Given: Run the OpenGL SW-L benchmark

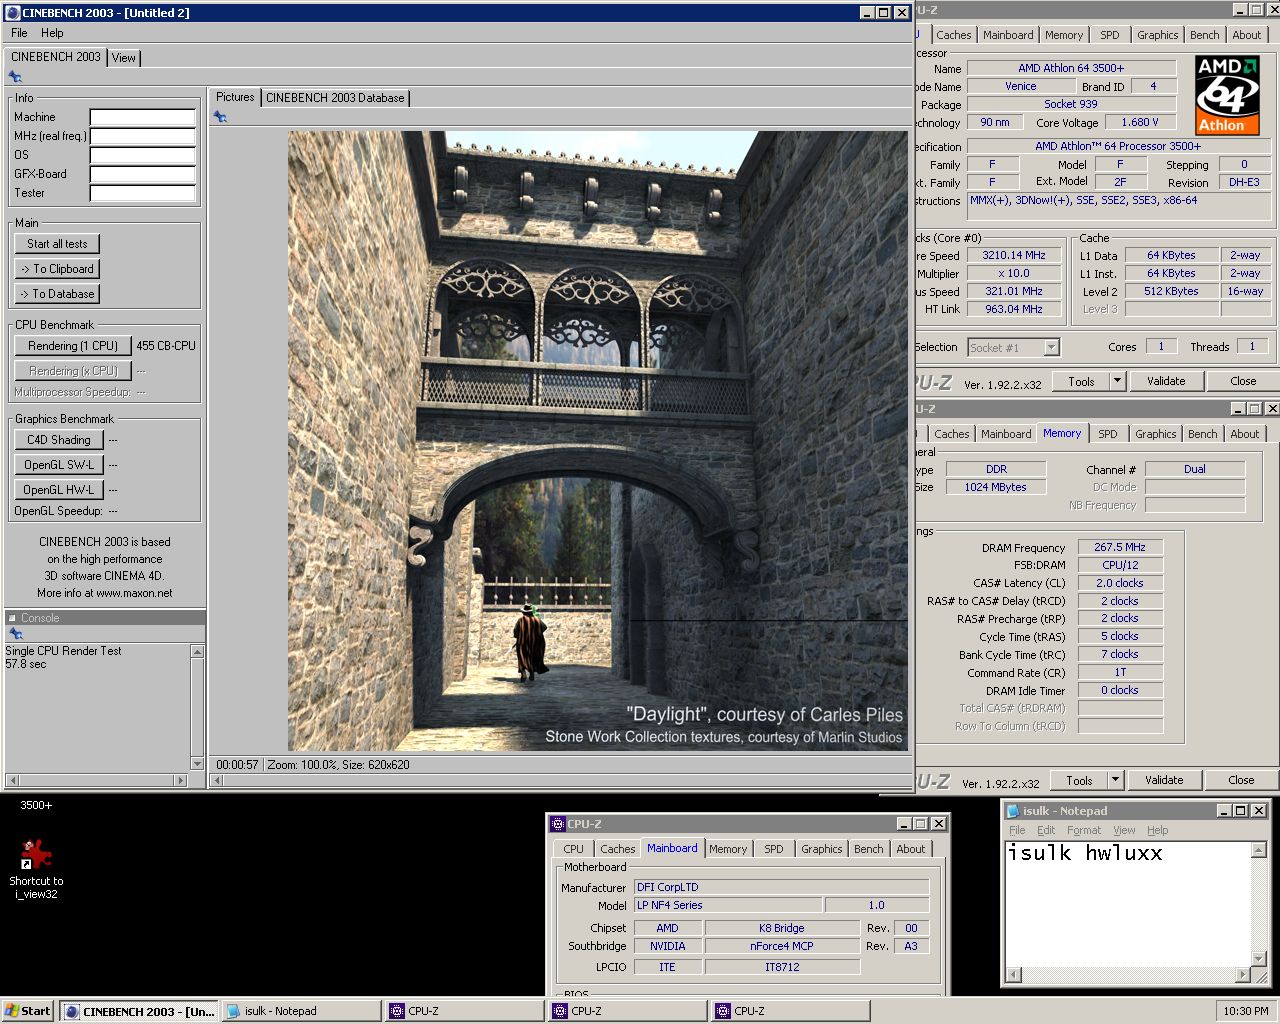Looking at the screenshot, I should tap(59, 465).
